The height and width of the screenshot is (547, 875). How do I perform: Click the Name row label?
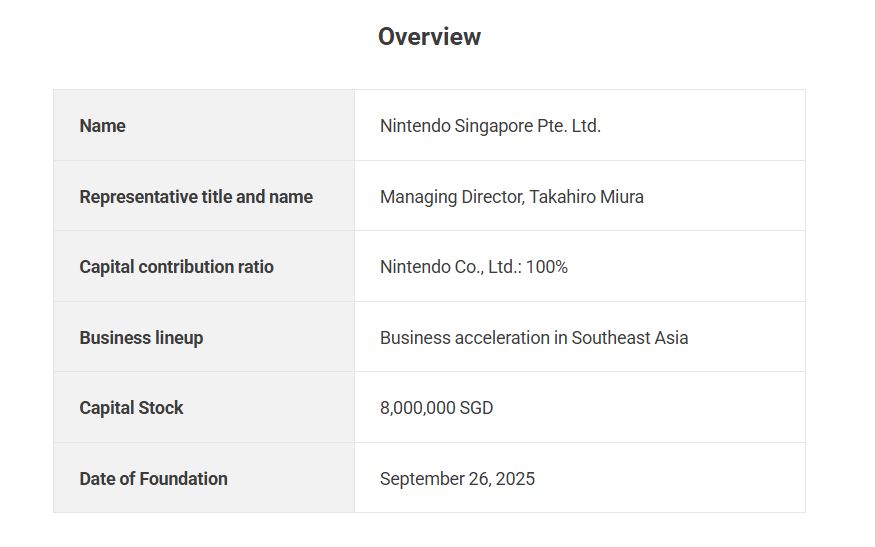(x=102, y=126)
